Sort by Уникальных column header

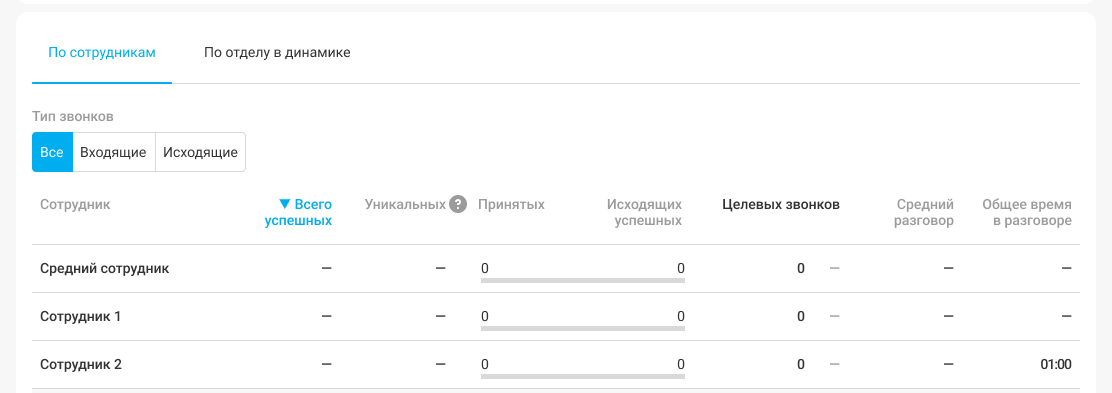405,205
